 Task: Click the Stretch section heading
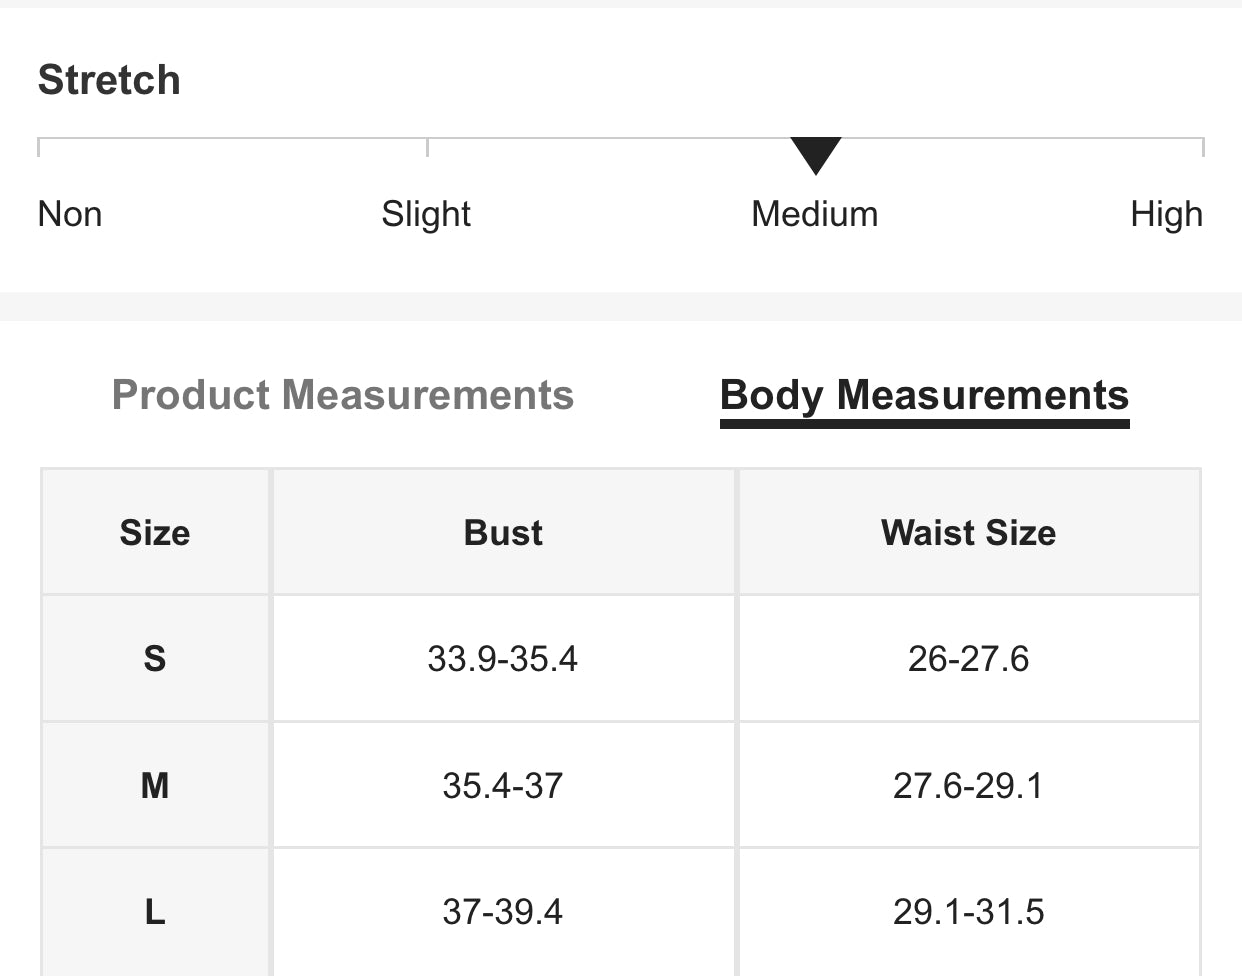click(109, 79)
